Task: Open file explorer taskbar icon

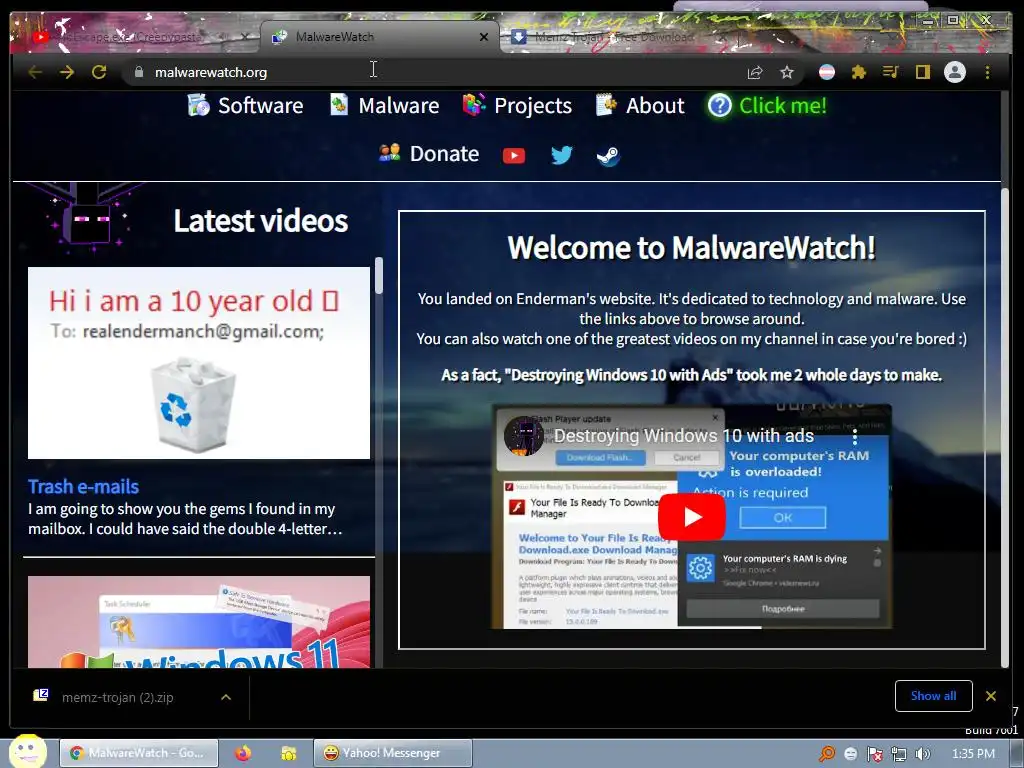Action: tap(289, 754)
